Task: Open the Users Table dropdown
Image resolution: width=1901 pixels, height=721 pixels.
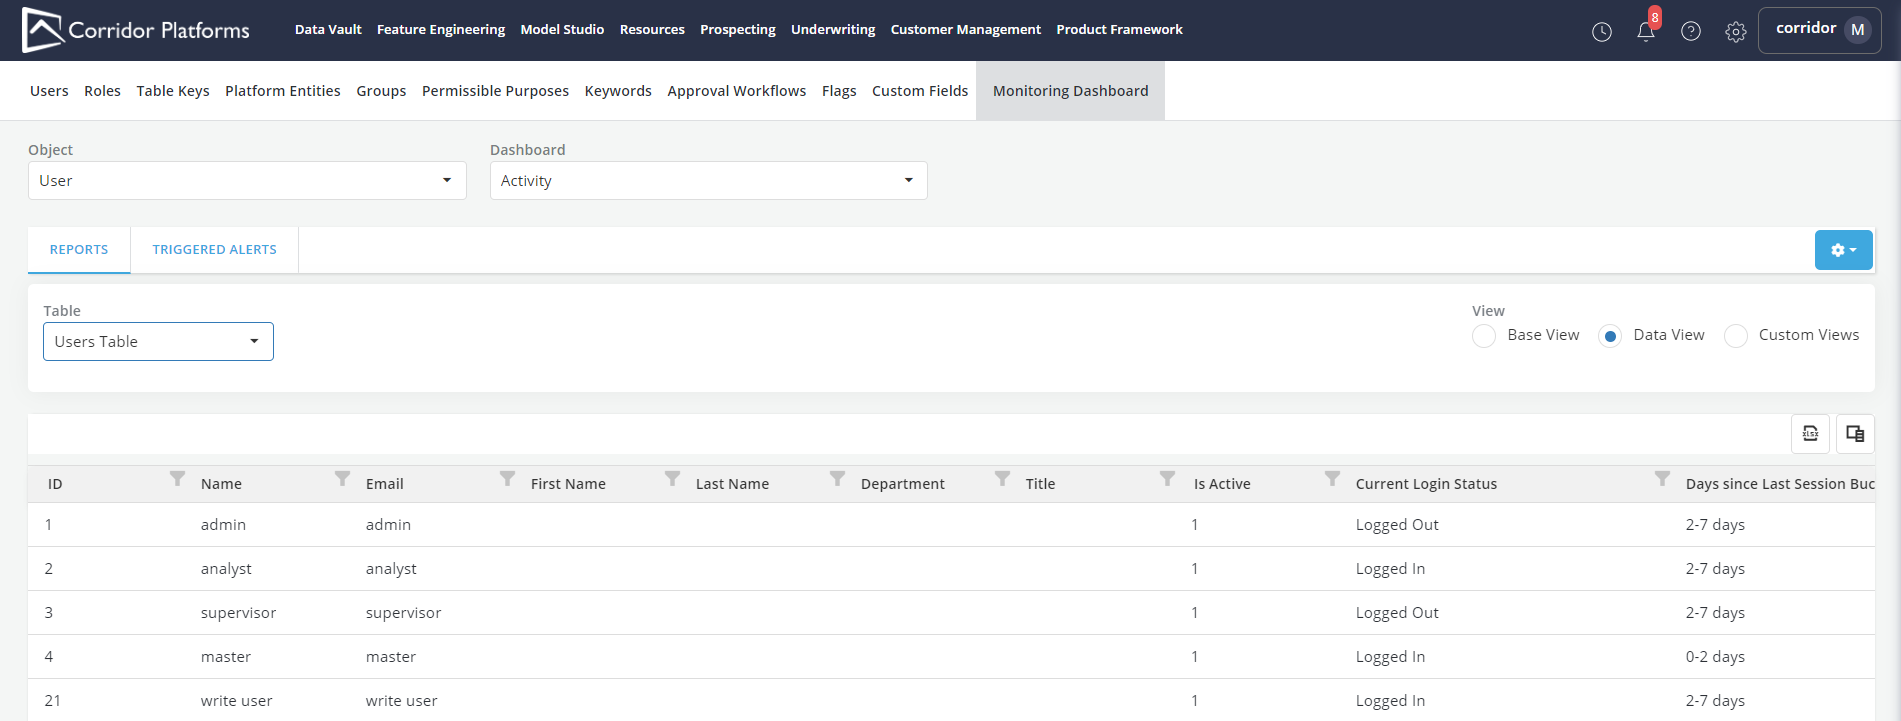Action: click(x=158, y=342)
